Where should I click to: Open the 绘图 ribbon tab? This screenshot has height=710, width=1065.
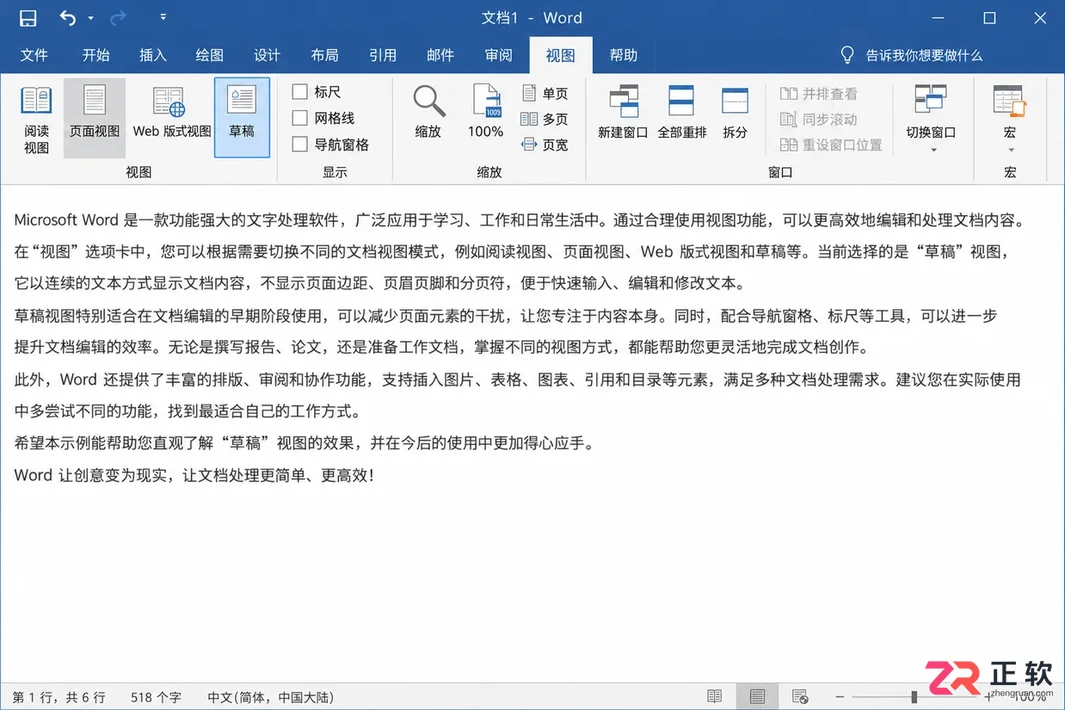pyautogui.click(x=209, y=55)
